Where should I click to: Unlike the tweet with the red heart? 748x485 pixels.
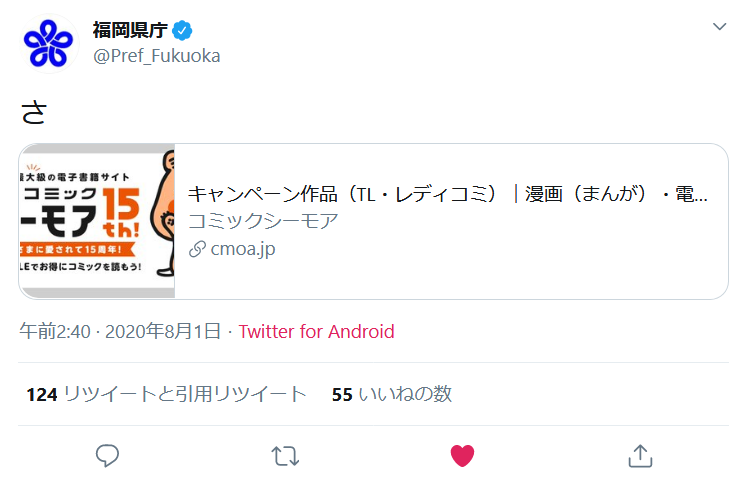point(462,456)
